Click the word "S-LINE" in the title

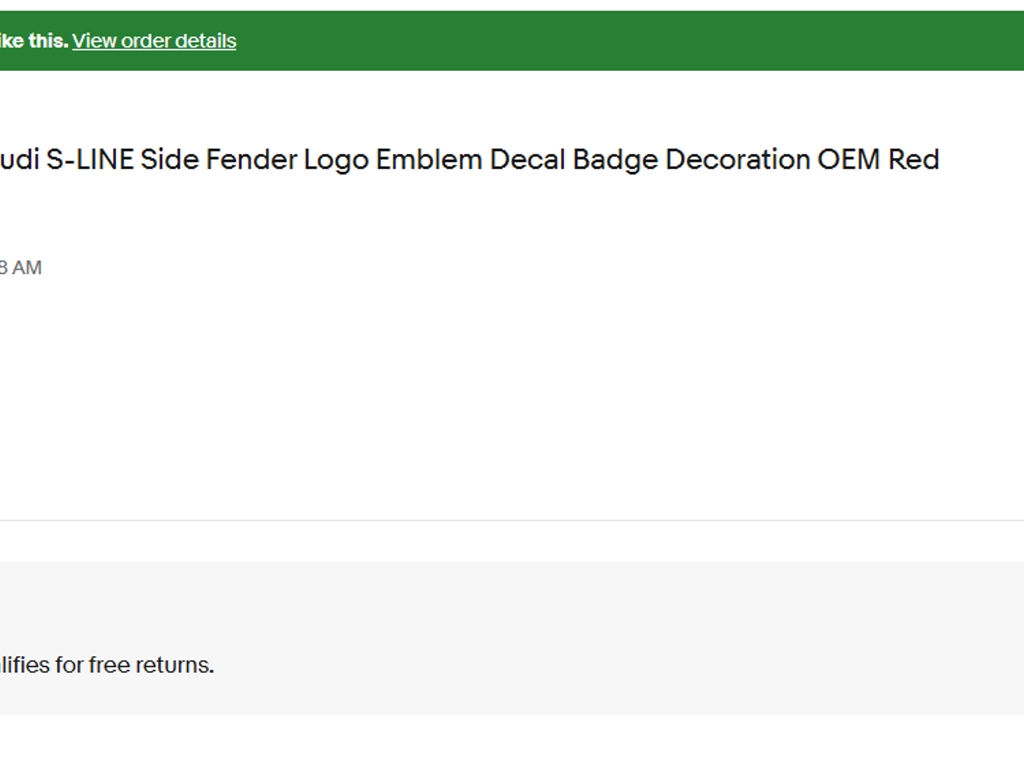point(90,160)
